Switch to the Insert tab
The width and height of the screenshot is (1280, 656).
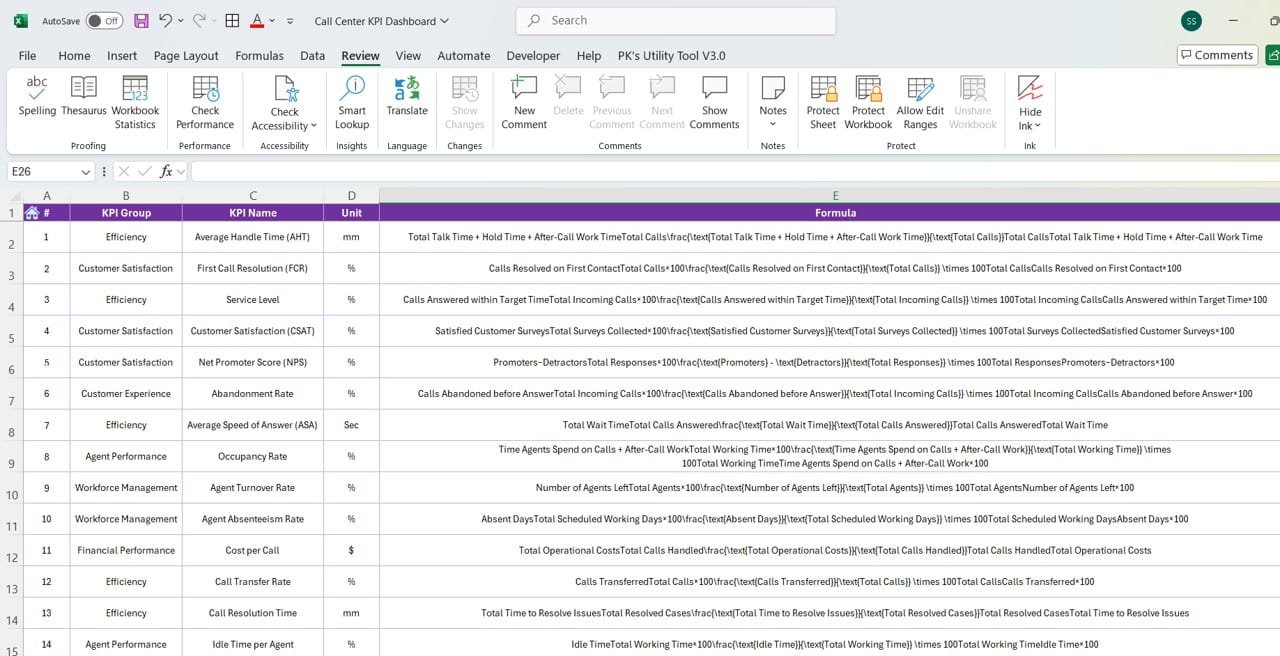122,56
